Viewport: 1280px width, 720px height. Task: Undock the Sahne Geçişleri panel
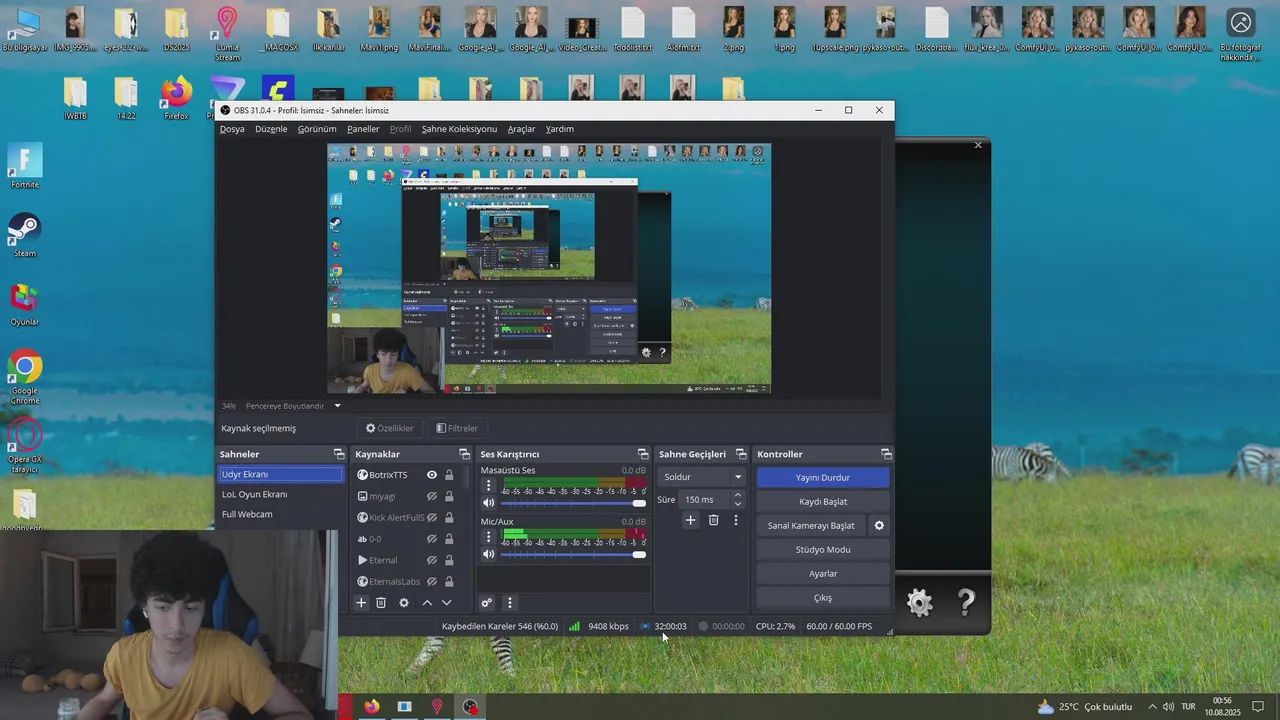[x=741, y=454]
